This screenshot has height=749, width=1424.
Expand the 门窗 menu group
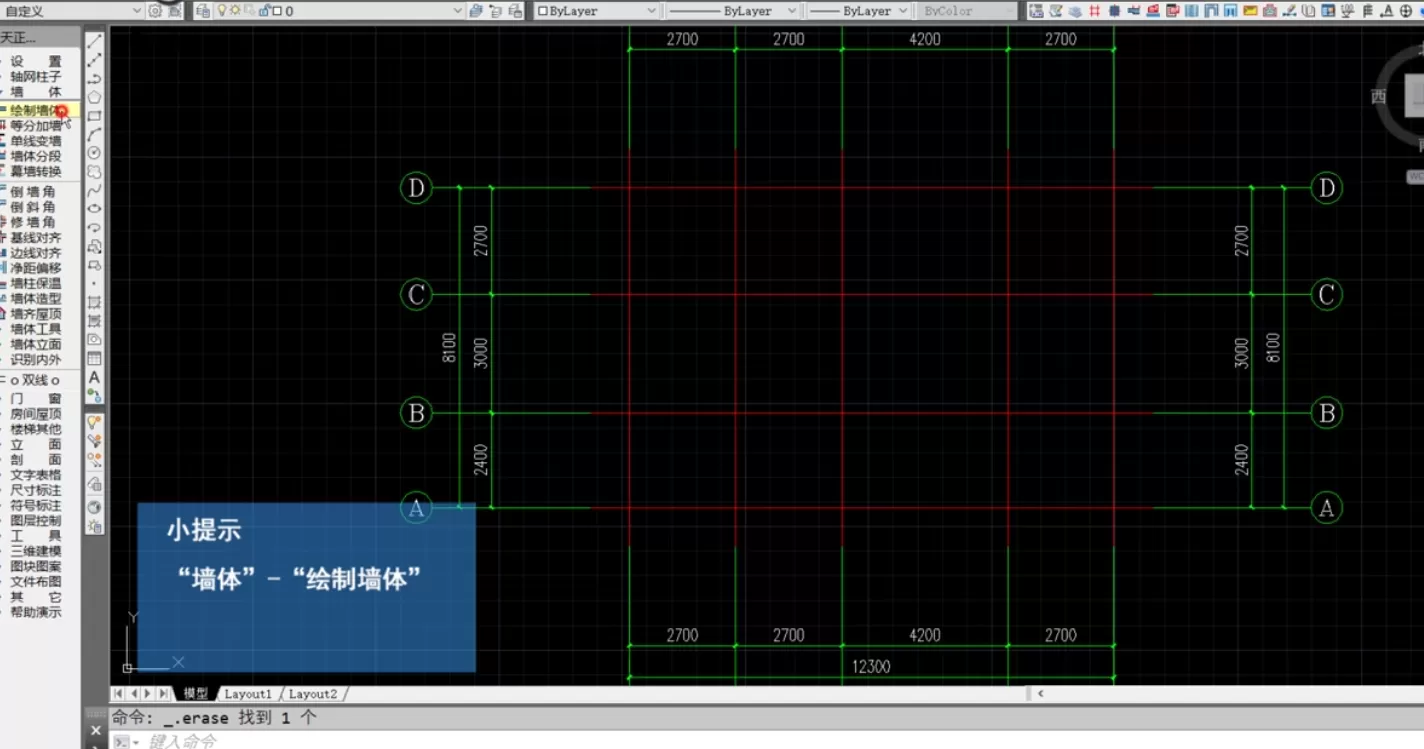click(36, 398)
